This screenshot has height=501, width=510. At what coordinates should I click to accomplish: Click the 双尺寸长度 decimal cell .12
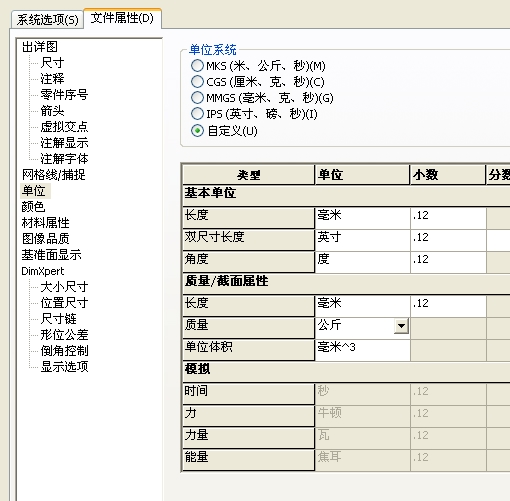[448, 240]
